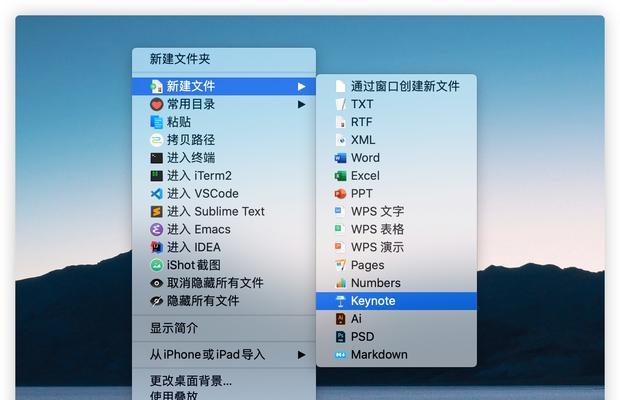Expand the 常用目录 submenu arrow
The width and height of the screenshot is (620, 400).
302,104
